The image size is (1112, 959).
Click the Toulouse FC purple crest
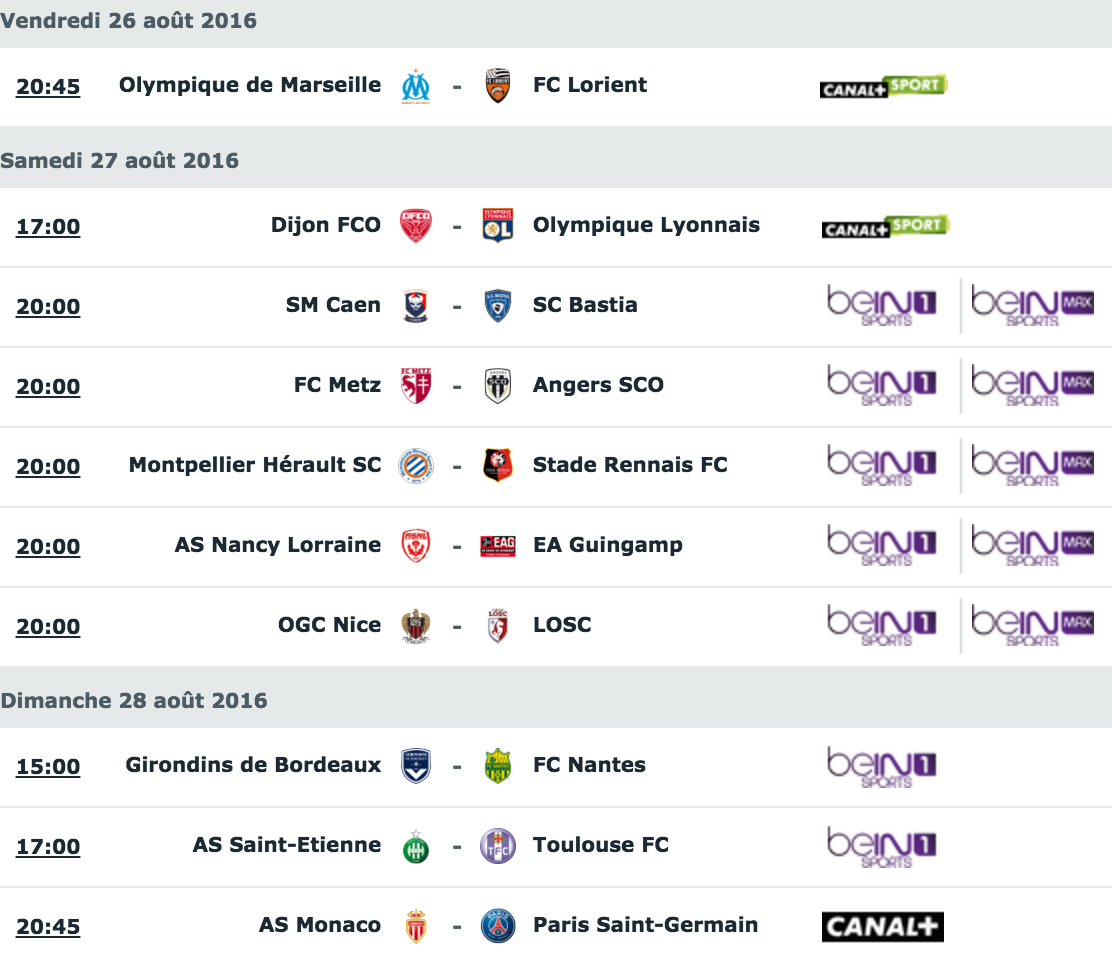pyautogui.click(x=498, y=846)
